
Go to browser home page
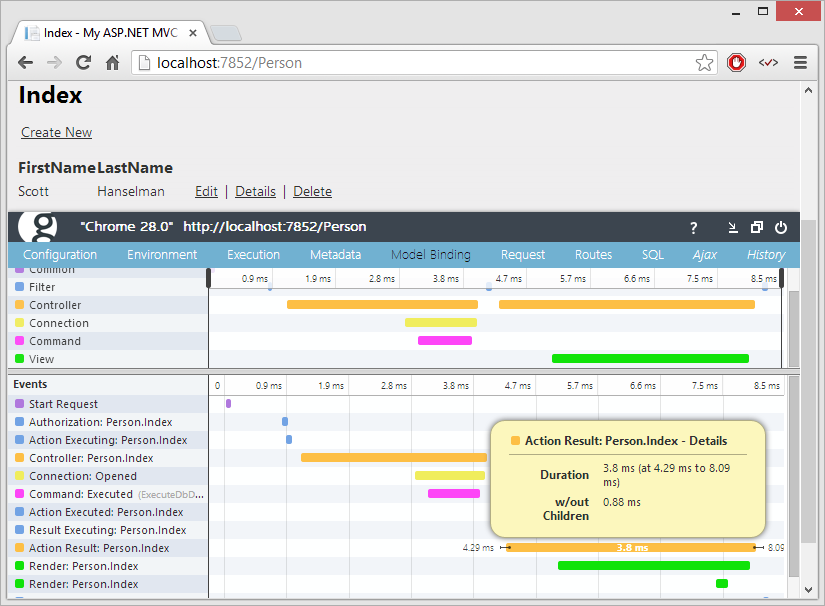pyautogui.click(x=113, y=63)
